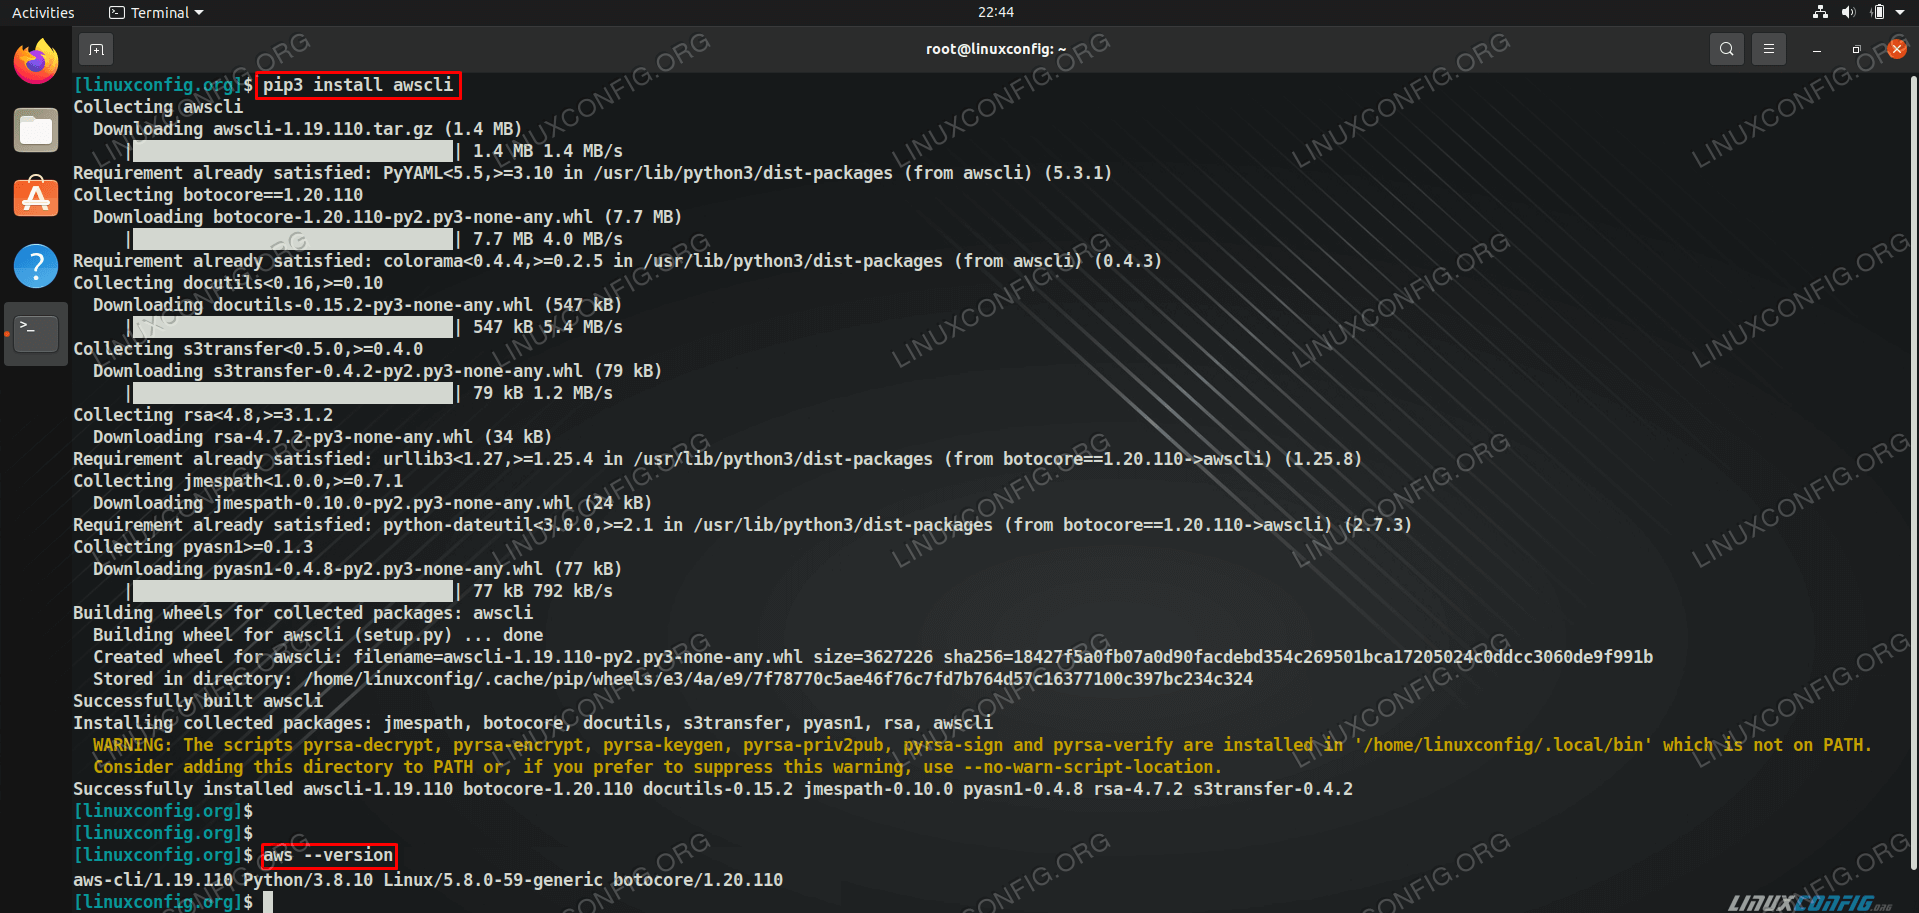Restore down the terminal window

point(1856,49)
